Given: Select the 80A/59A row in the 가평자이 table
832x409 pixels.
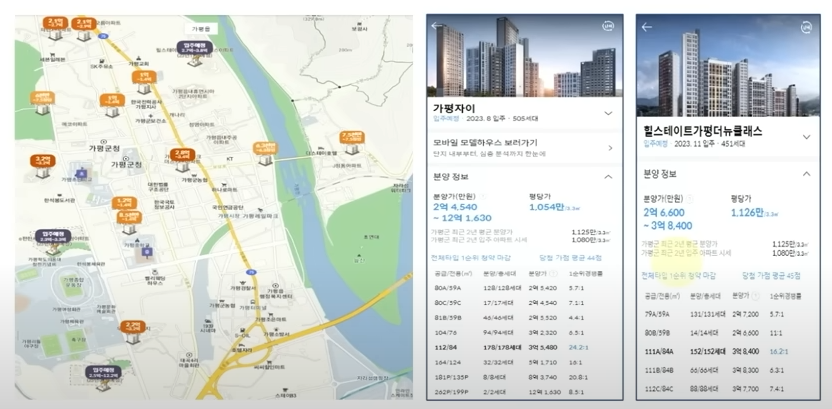Looking at the screenshot, I should [x=524, y=289].
